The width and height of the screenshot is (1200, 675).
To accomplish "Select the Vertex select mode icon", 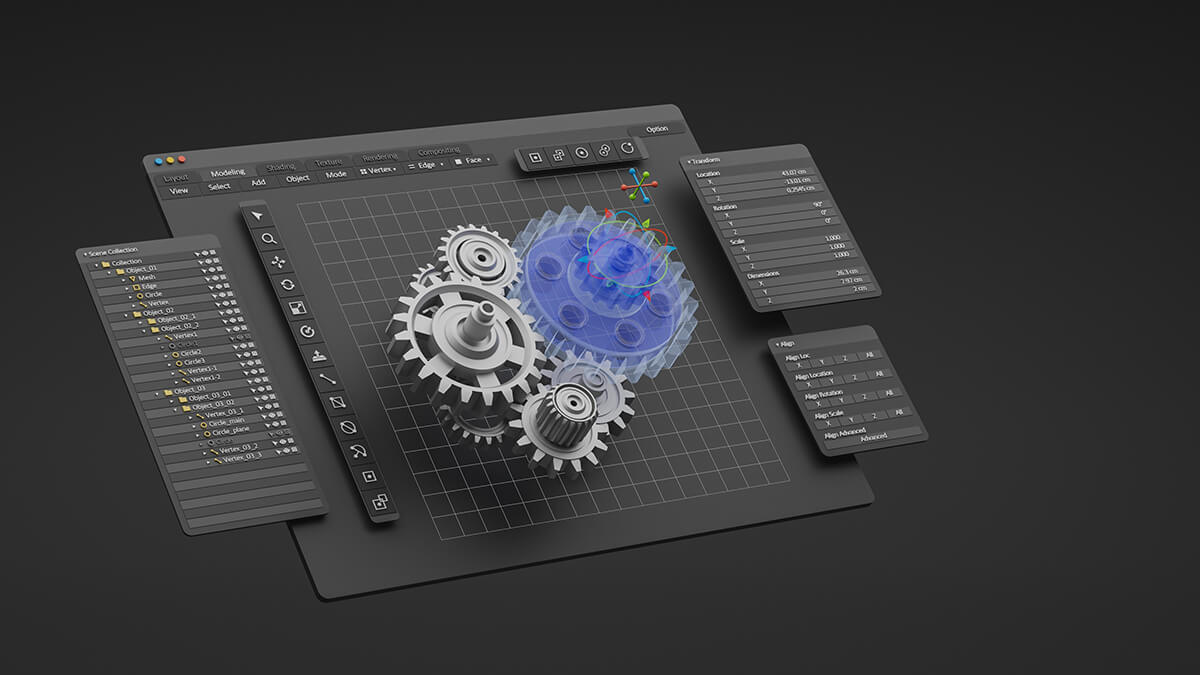I will point(363,171).
